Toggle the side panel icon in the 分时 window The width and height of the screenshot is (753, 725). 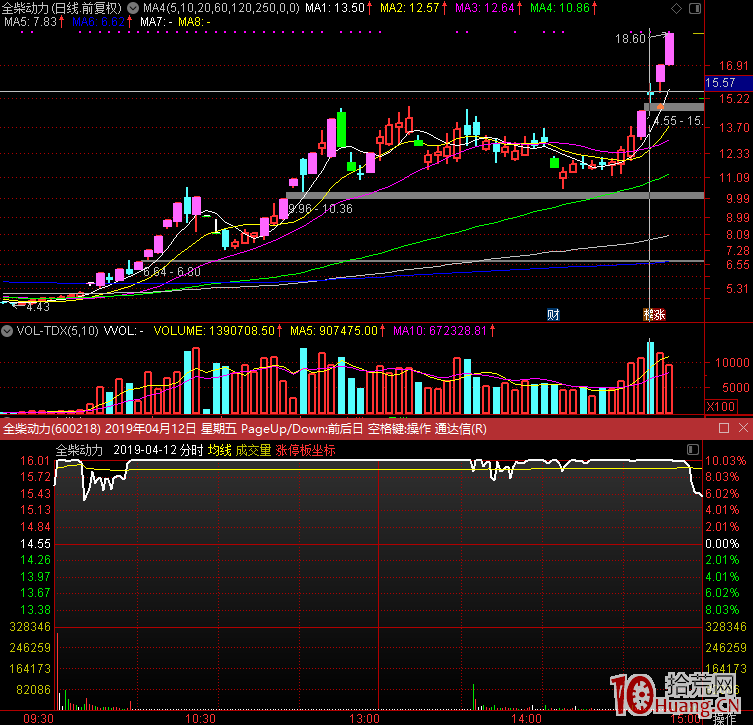(x=692, y=449)
